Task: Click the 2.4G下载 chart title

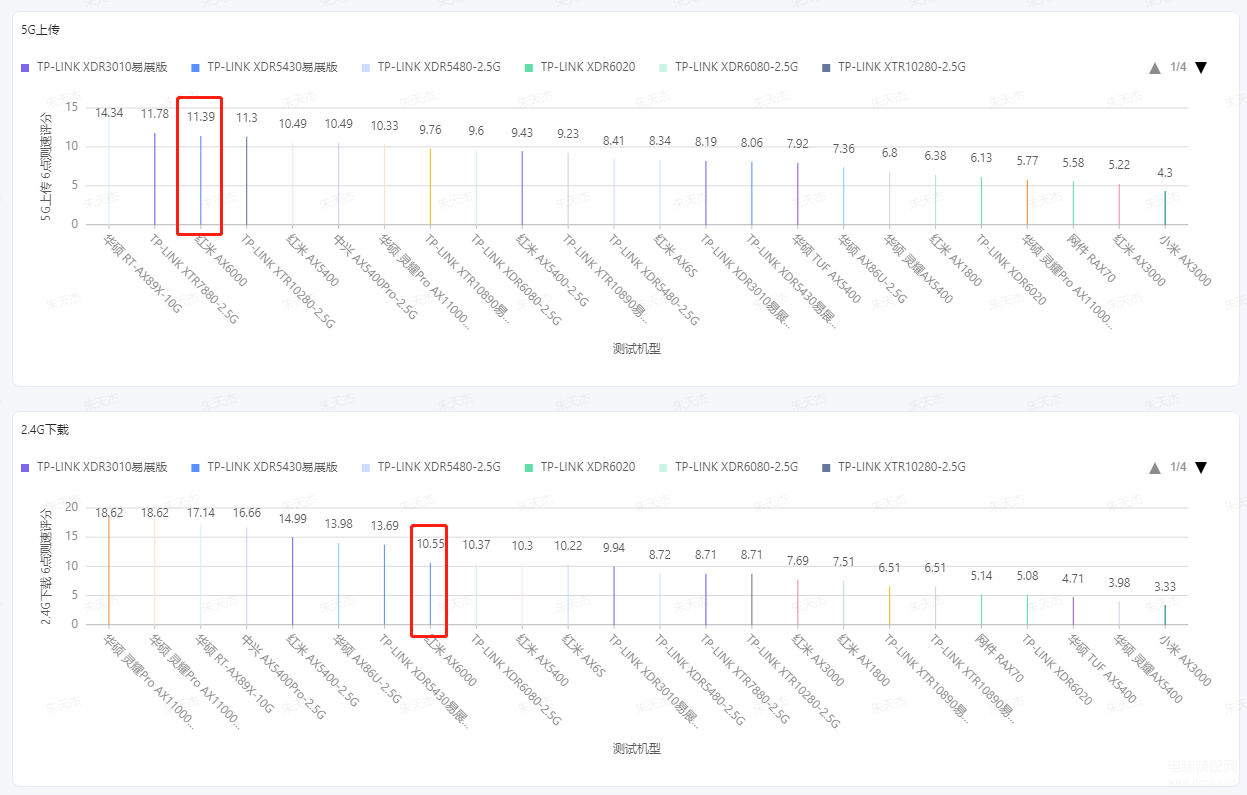Action: [x=45, y=430]
